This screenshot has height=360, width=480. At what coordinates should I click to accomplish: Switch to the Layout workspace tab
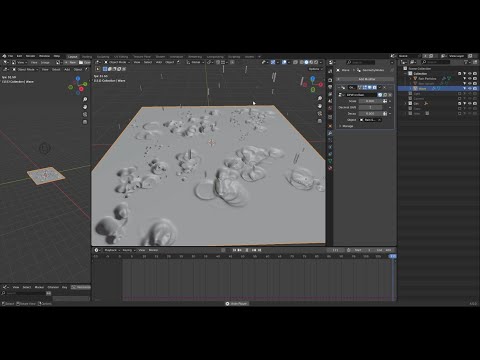click(72, 57)
